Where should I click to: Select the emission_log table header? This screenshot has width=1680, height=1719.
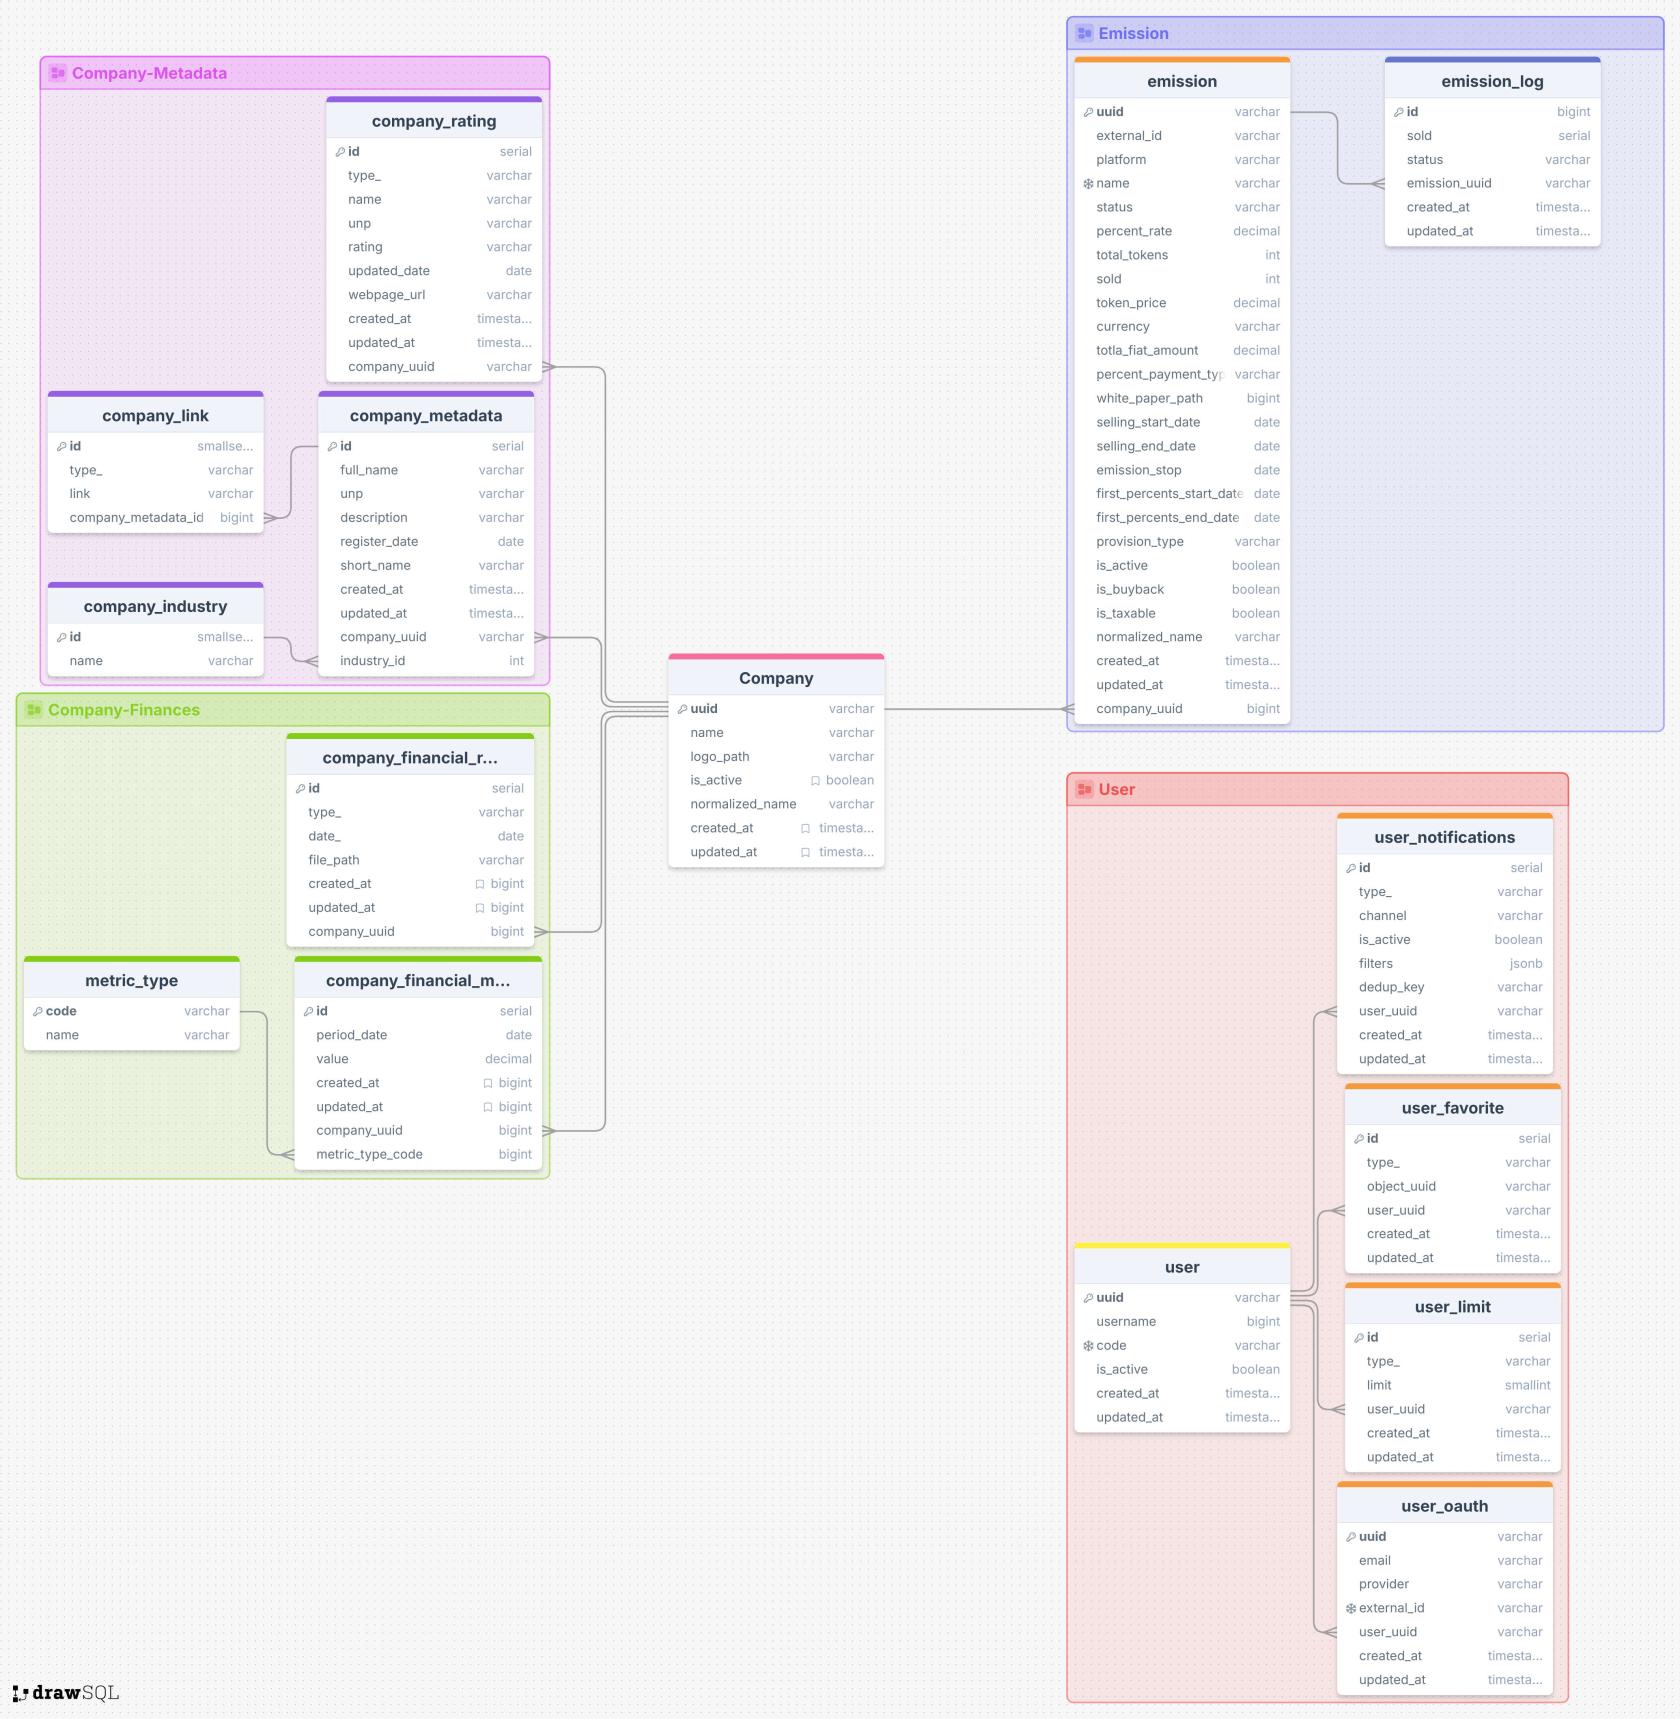click(1491, 81)
